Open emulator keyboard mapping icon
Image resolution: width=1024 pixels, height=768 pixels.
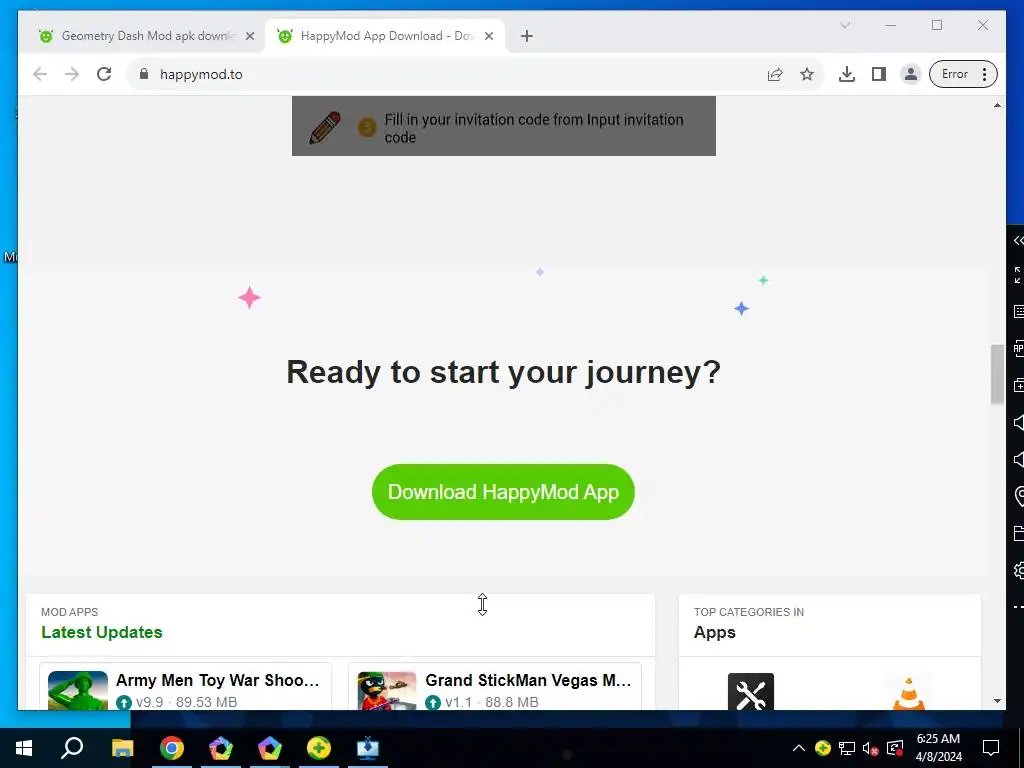(x=1018, y=312)
